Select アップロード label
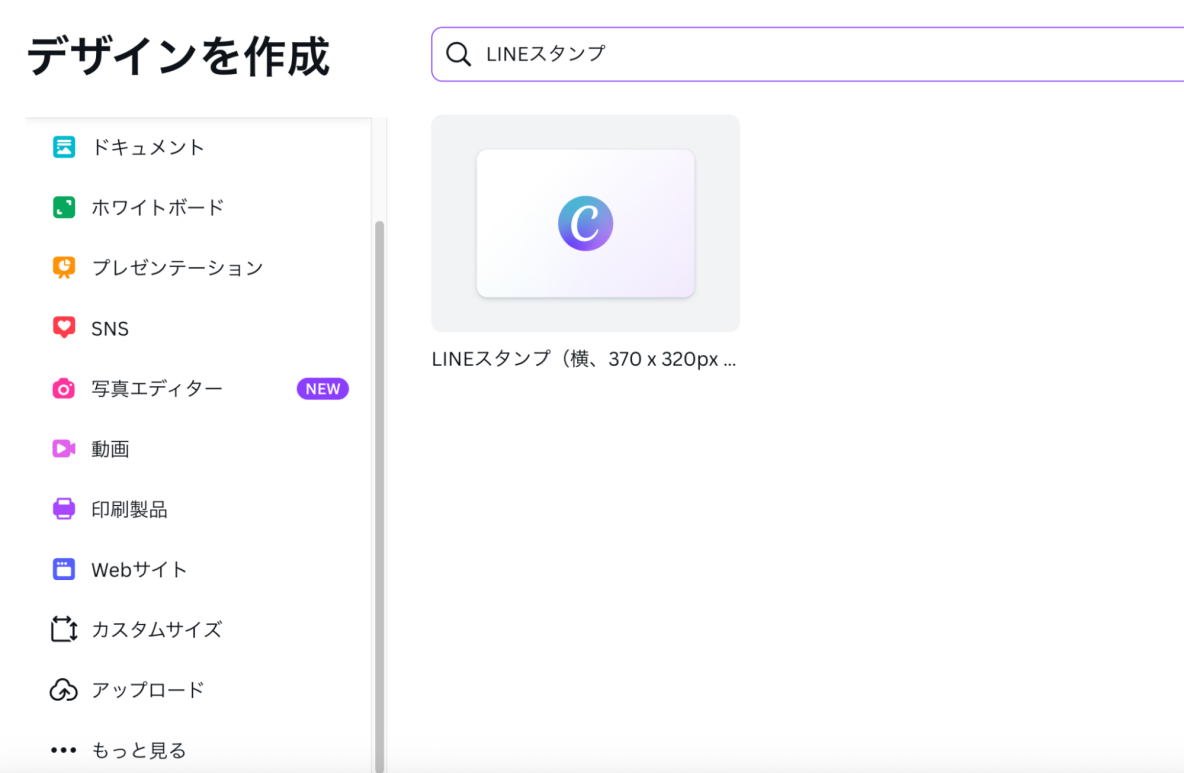Viewport: 1184px width, 773px height. pyautogui.click(x=148, y=690)
